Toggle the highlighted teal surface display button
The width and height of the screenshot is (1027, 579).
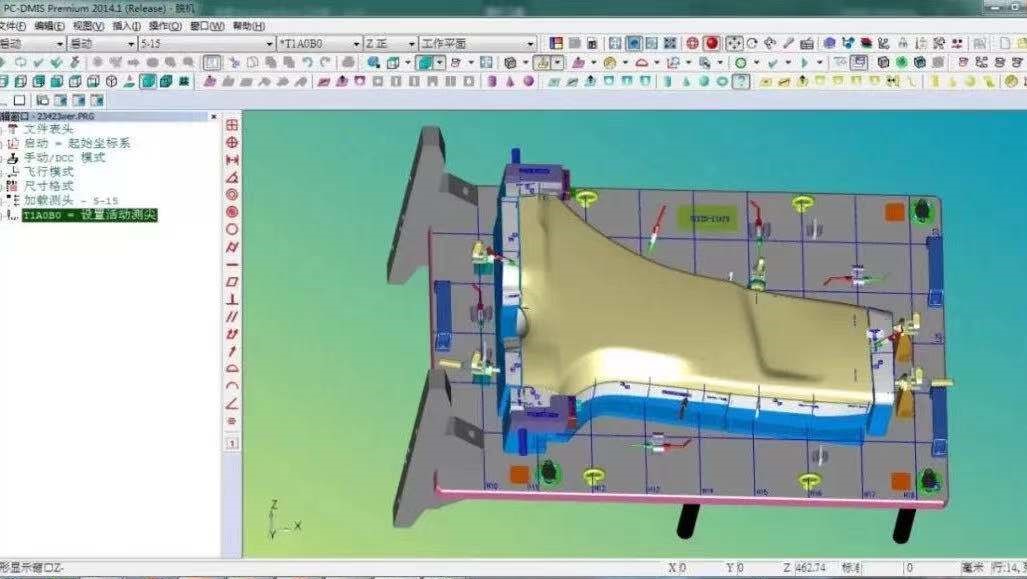tap(426, 62)
